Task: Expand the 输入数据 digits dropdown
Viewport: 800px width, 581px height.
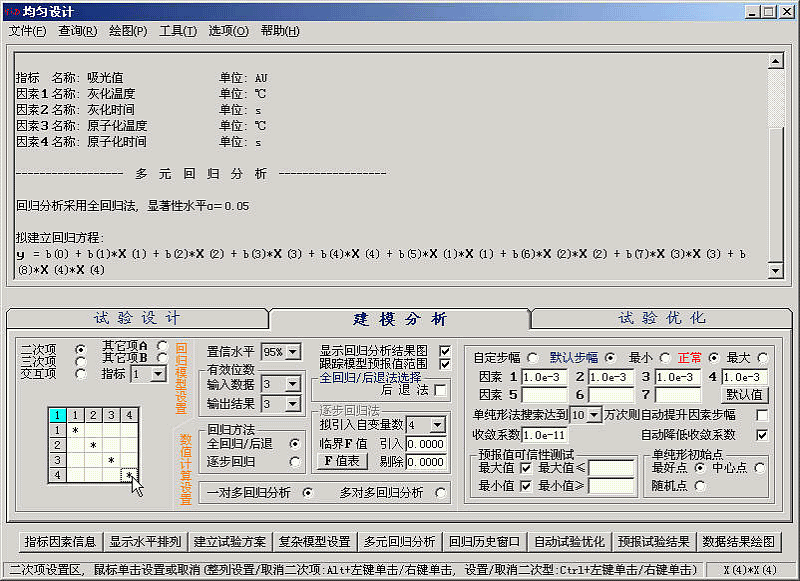Action: coord(293,384)
